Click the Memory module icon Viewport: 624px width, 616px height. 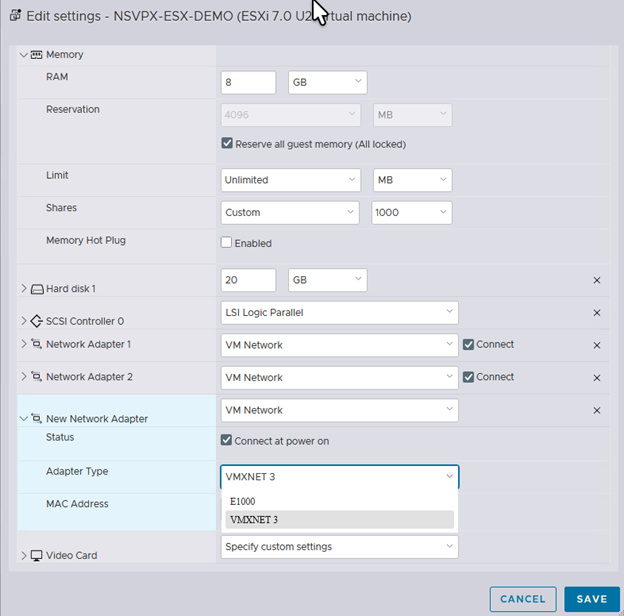point(36,55)
